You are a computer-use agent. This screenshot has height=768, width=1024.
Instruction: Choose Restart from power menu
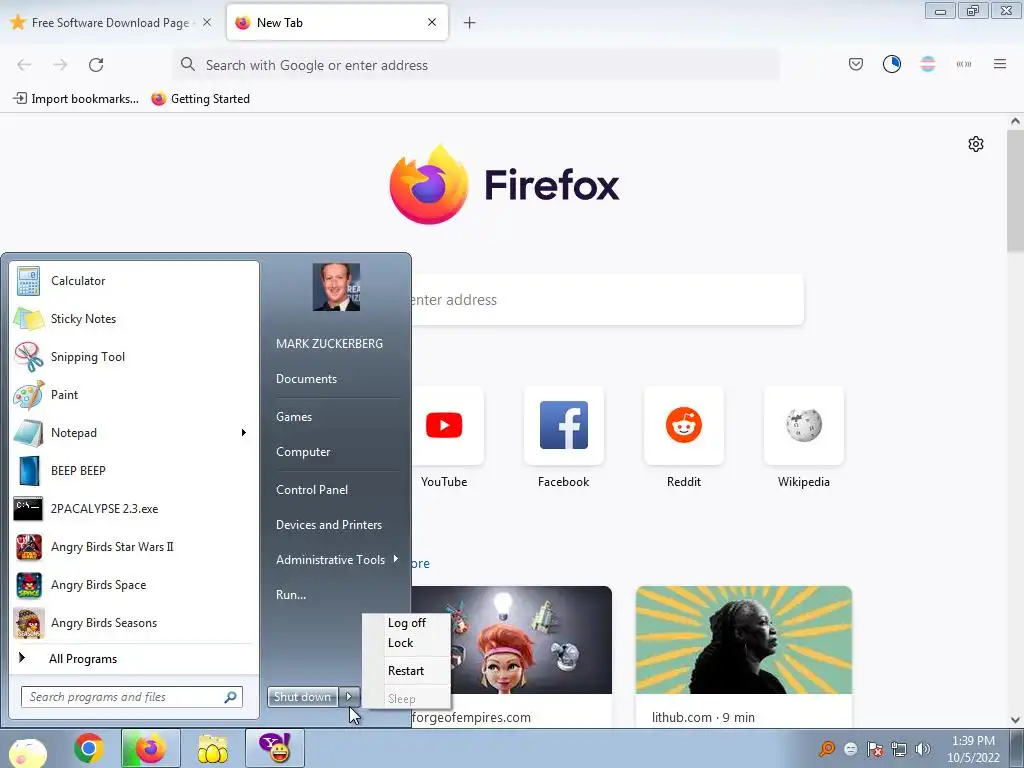[406, 671]
